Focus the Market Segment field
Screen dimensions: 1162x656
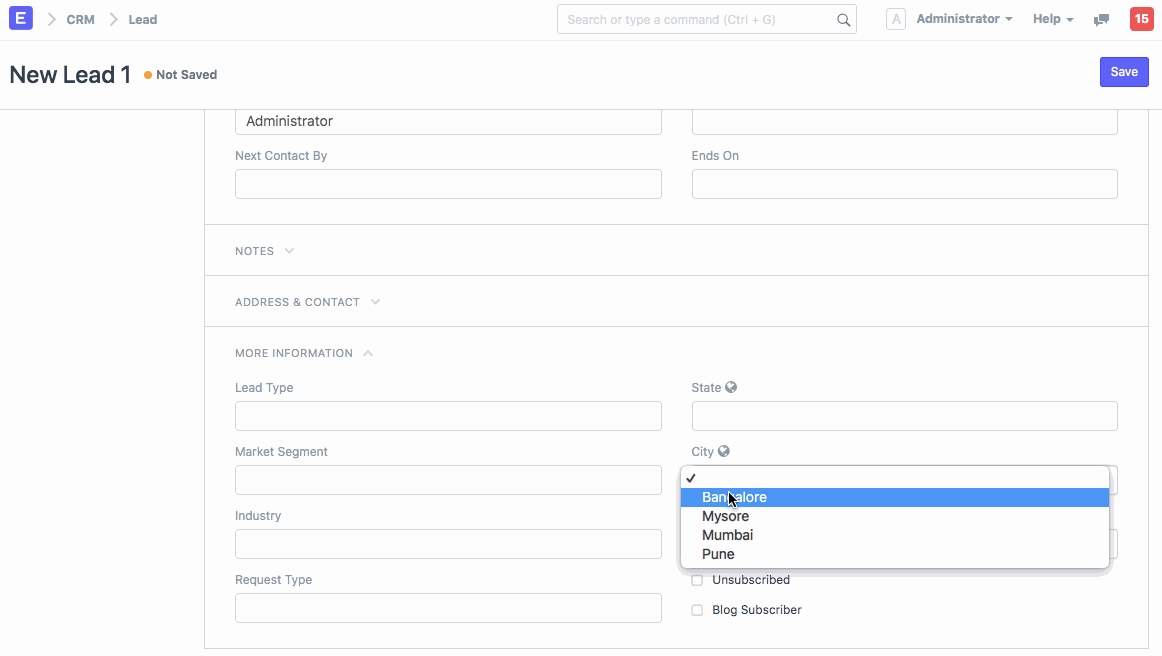point(448,480)
